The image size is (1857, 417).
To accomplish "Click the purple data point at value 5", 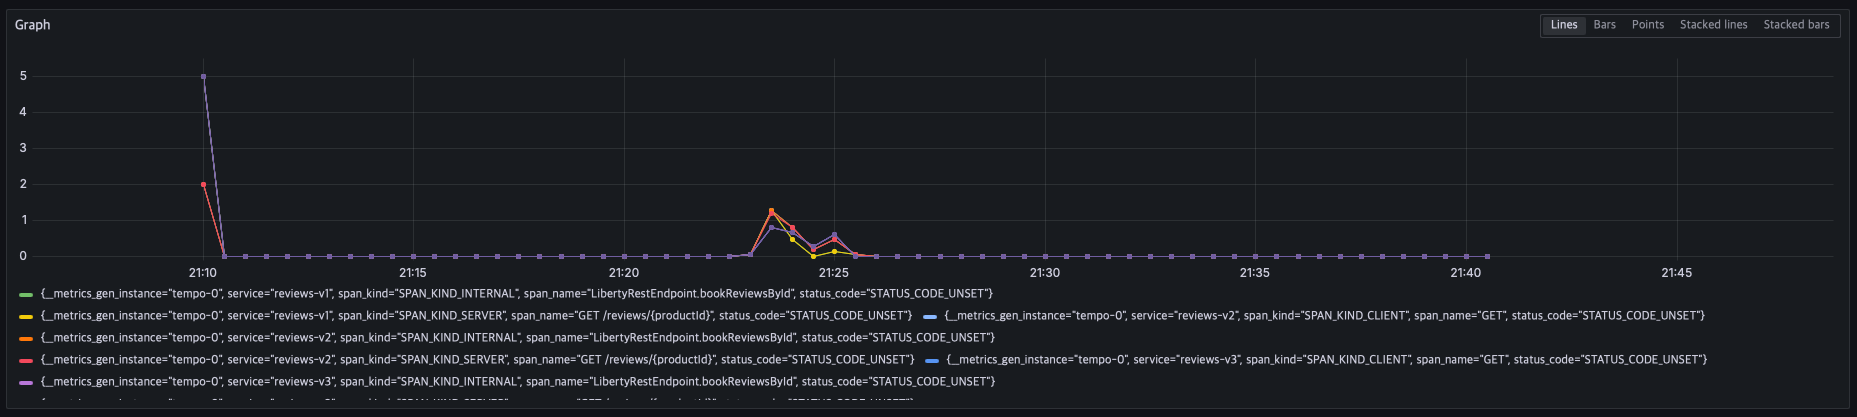I will tap(204, 76).
